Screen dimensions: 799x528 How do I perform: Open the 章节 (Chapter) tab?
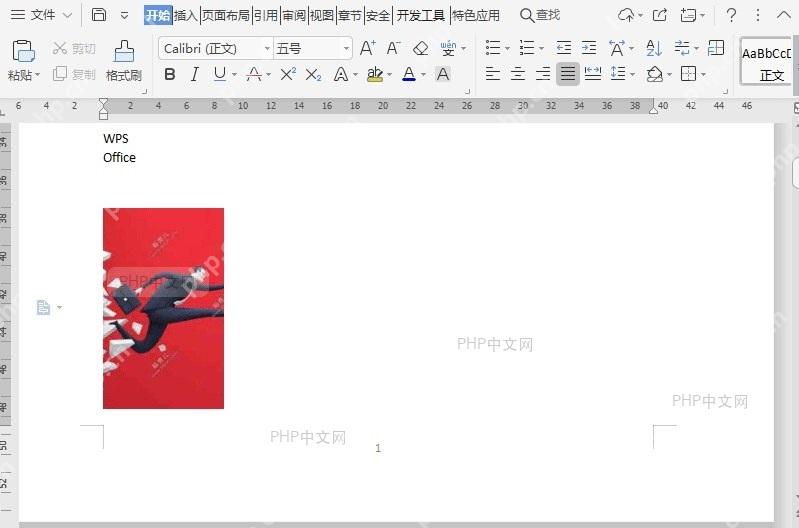pos(350,15)
